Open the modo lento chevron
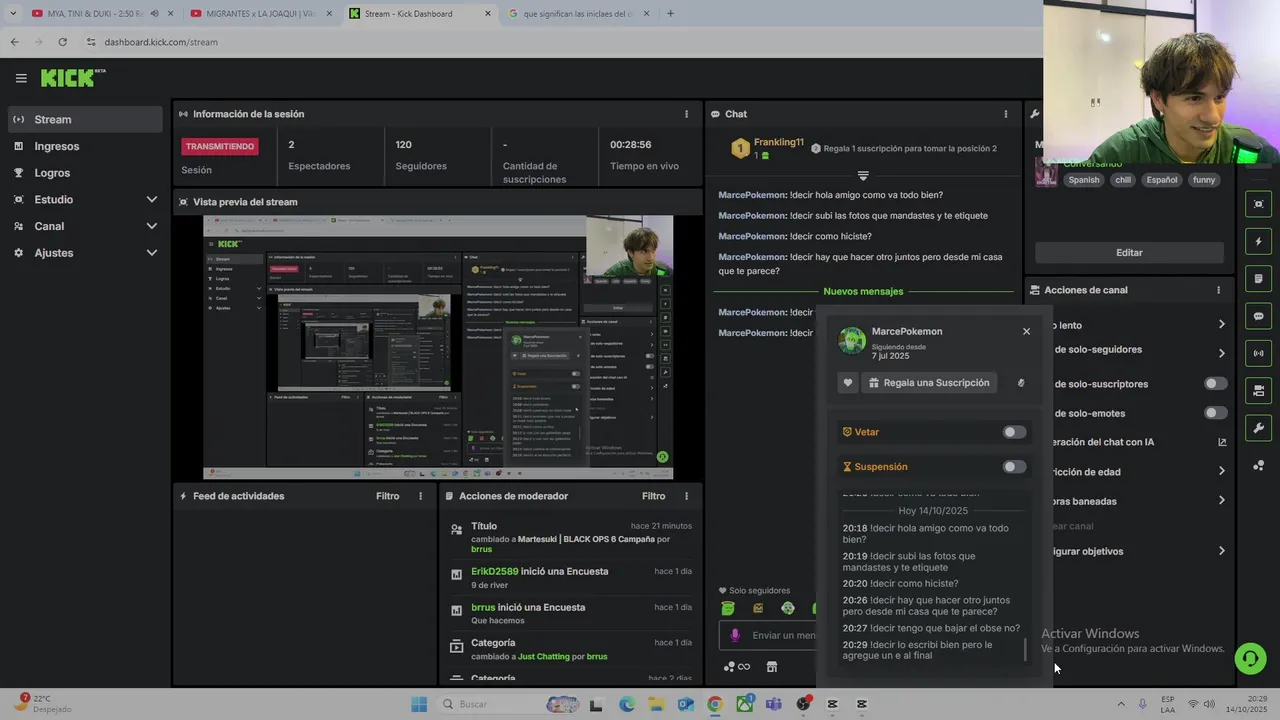This screenshot has height=720, width=1280. pos(1222,324)
